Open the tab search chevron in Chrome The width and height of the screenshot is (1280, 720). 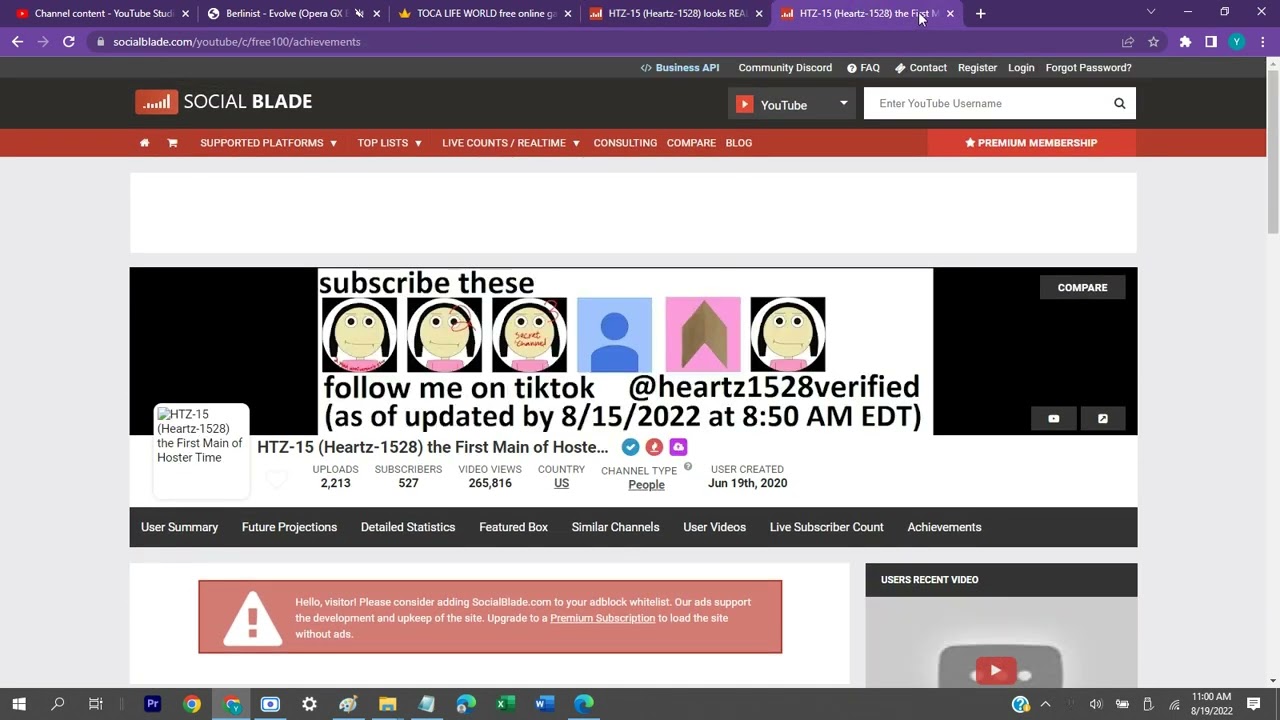pos(1151,13)
